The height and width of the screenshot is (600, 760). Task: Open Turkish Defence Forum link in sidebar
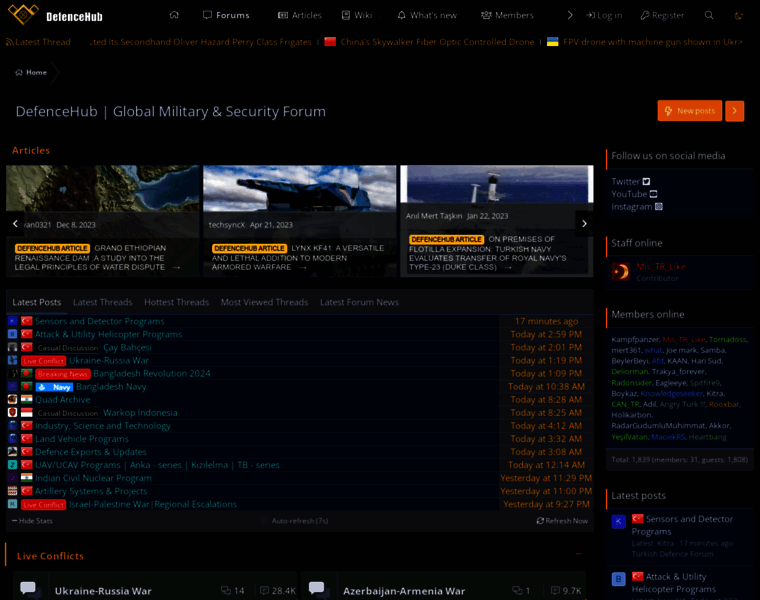tap(672, 554)
